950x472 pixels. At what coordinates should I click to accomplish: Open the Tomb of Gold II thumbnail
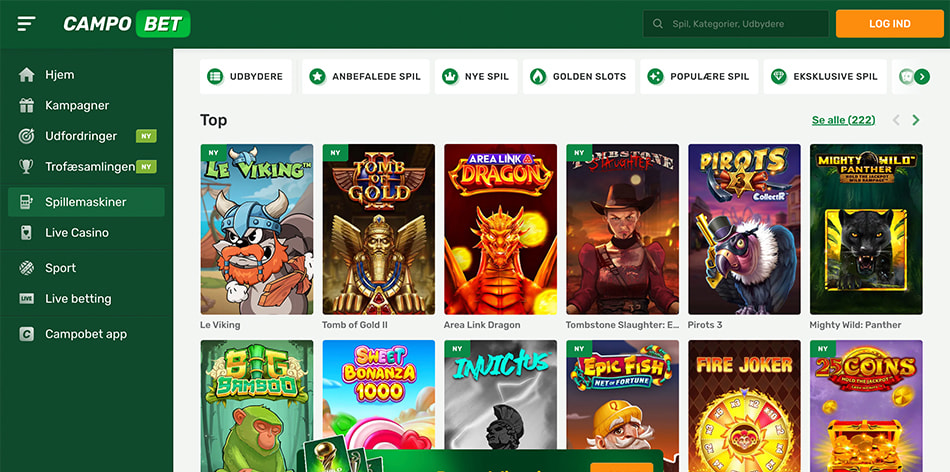pos(378,229)
